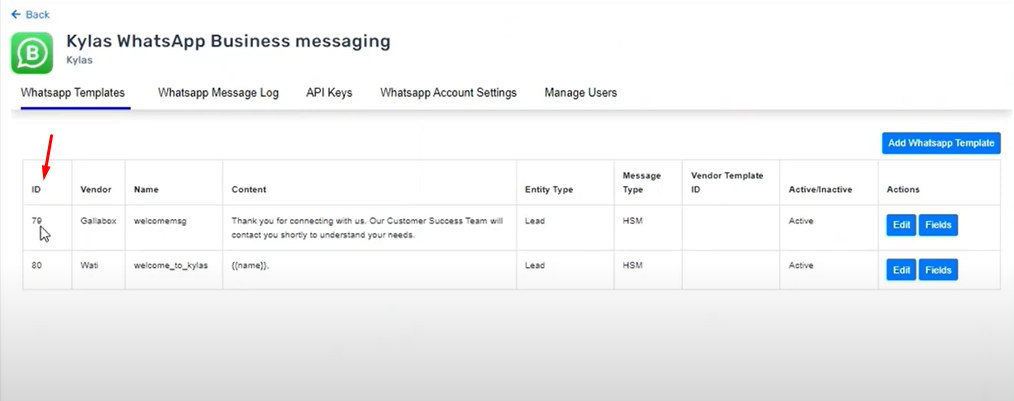Screen dimensions: 1014x401
Task: Click Add Whatsapp Template button
Action: 941,143
